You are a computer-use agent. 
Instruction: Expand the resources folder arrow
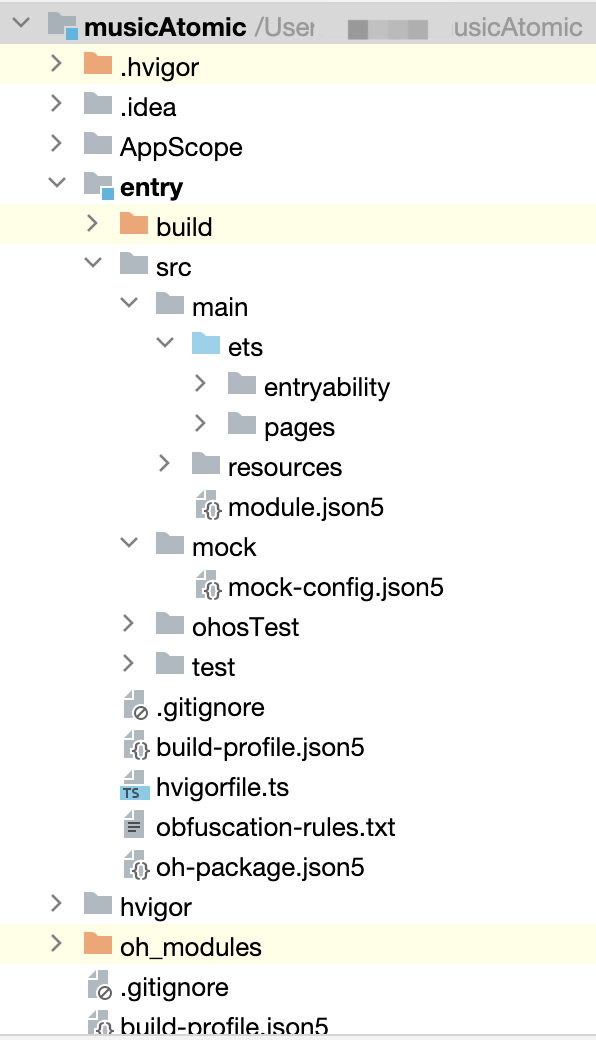pos(164,463)
